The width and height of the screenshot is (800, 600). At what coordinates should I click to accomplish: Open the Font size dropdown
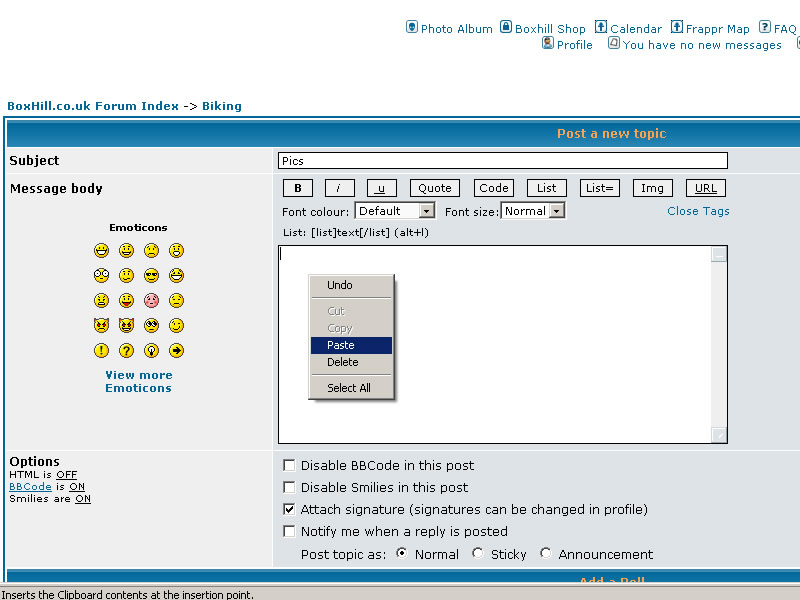point(557,211)
